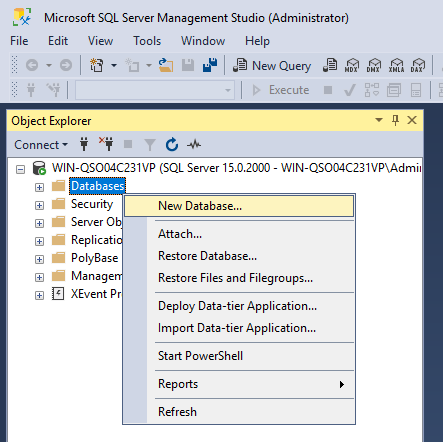
Task: Expand the Security folder node
Action: tap(39, 205)
